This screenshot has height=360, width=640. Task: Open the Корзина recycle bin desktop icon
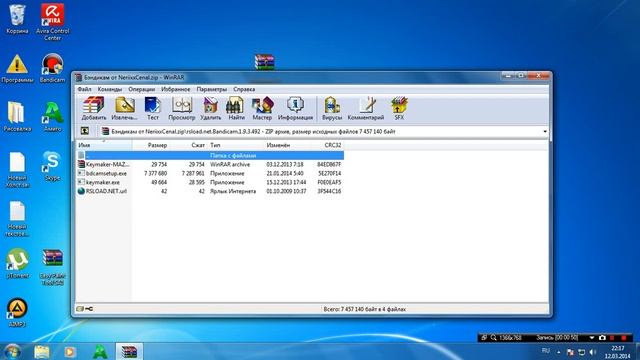click(17, 19)
